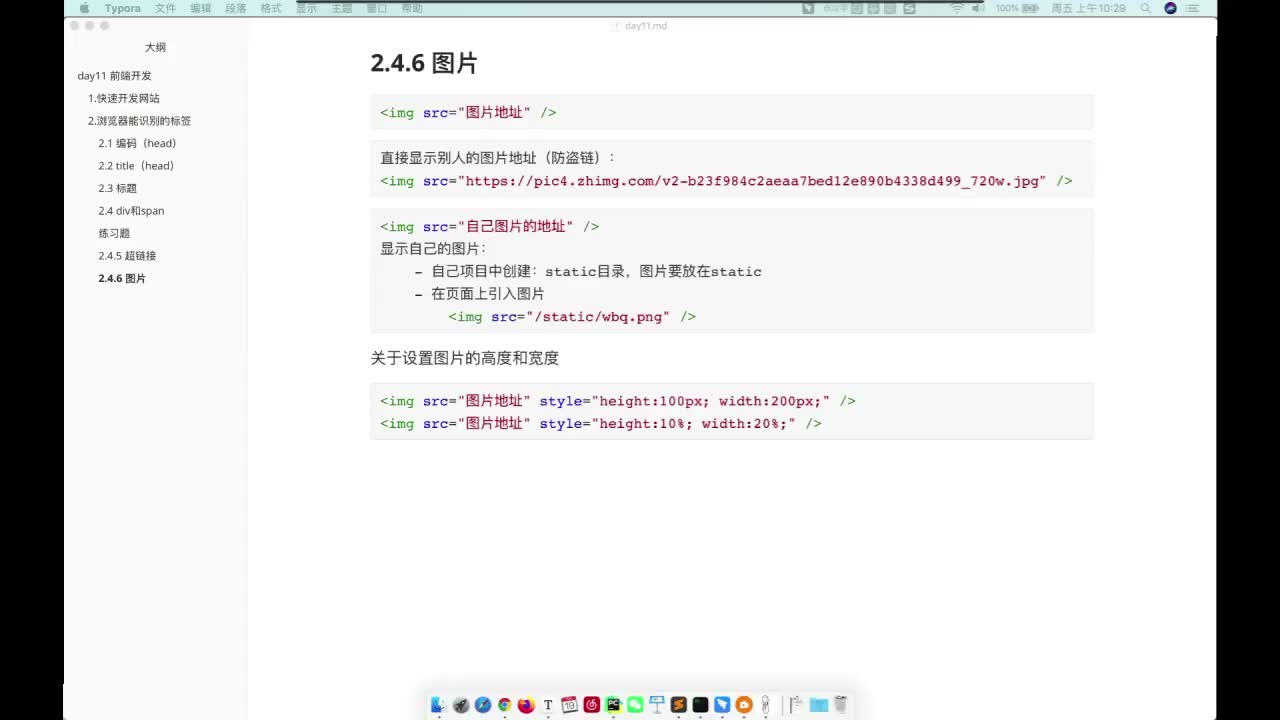
Task: Click the '自己图片的地址' code line
Action: (489, 226)
